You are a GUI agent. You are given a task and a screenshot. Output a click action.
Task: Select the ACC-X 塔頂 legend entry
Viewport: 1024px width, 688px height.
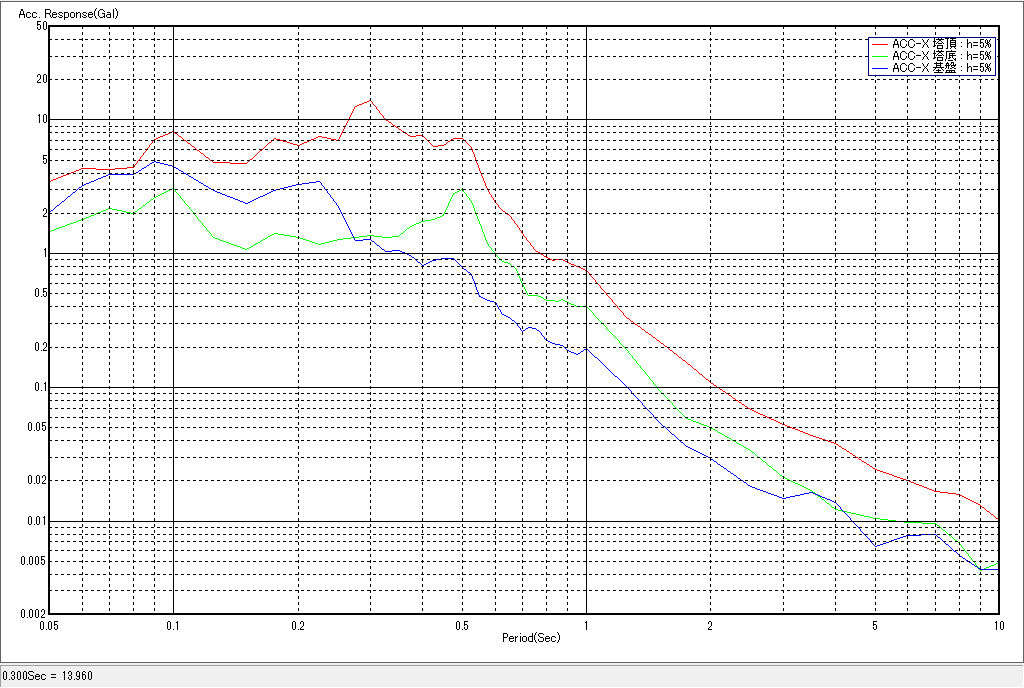941,44
